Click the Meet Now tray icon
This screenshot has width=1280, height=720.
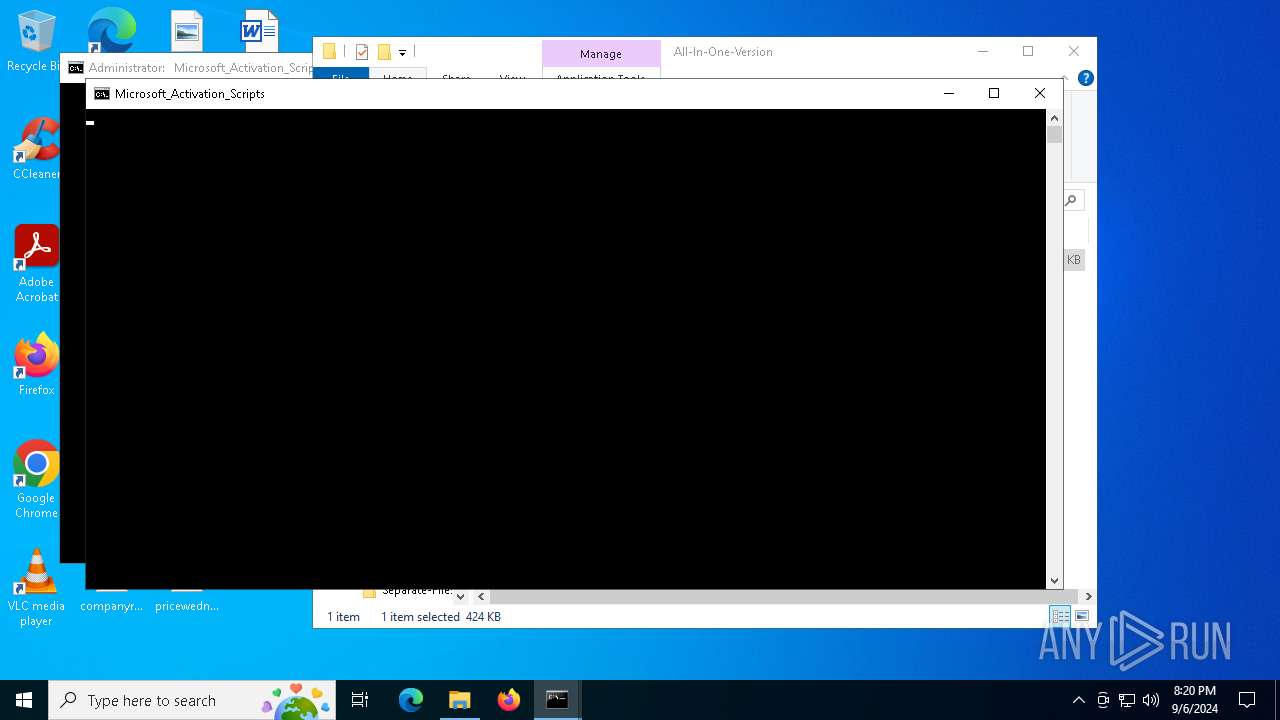(1103, 700)
